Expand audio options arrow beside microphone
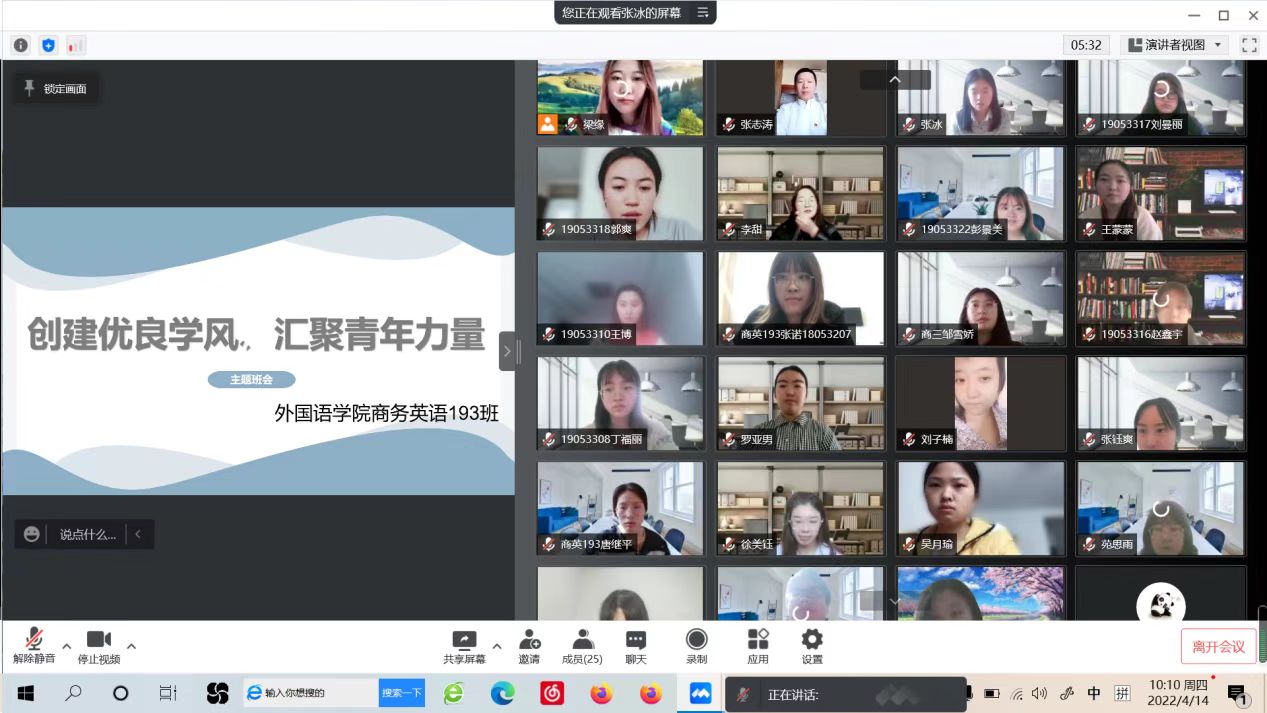 [x=67, y=646]
